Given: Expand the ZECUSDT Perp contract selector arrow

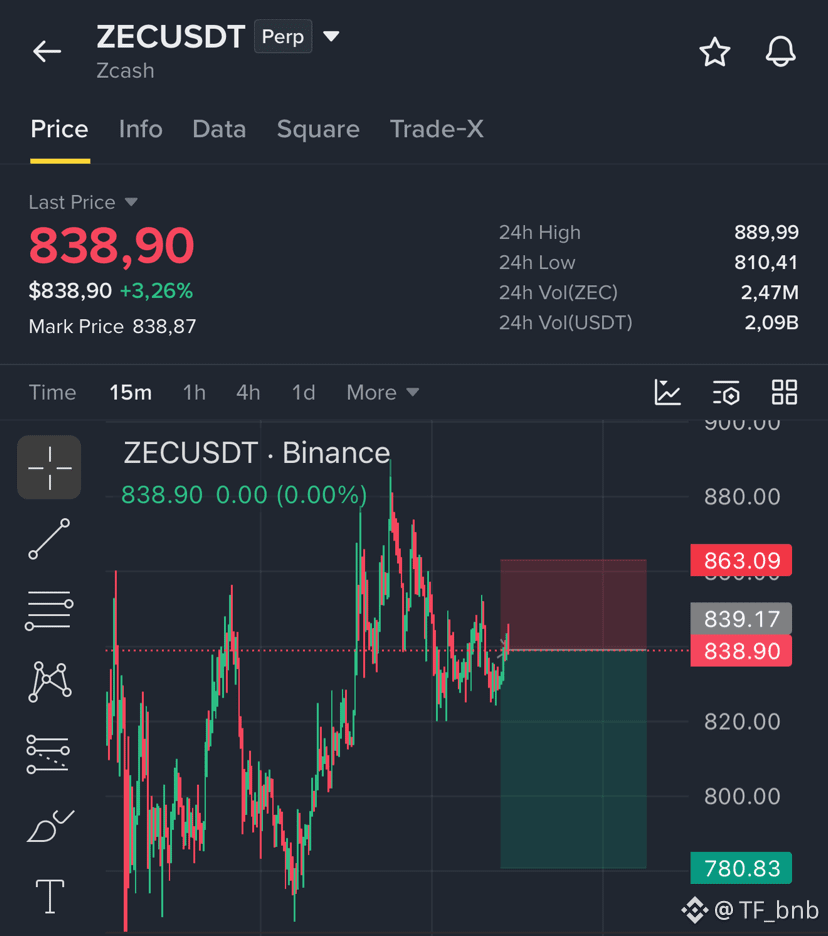Looking at the screenshot, I should point(331,36).
